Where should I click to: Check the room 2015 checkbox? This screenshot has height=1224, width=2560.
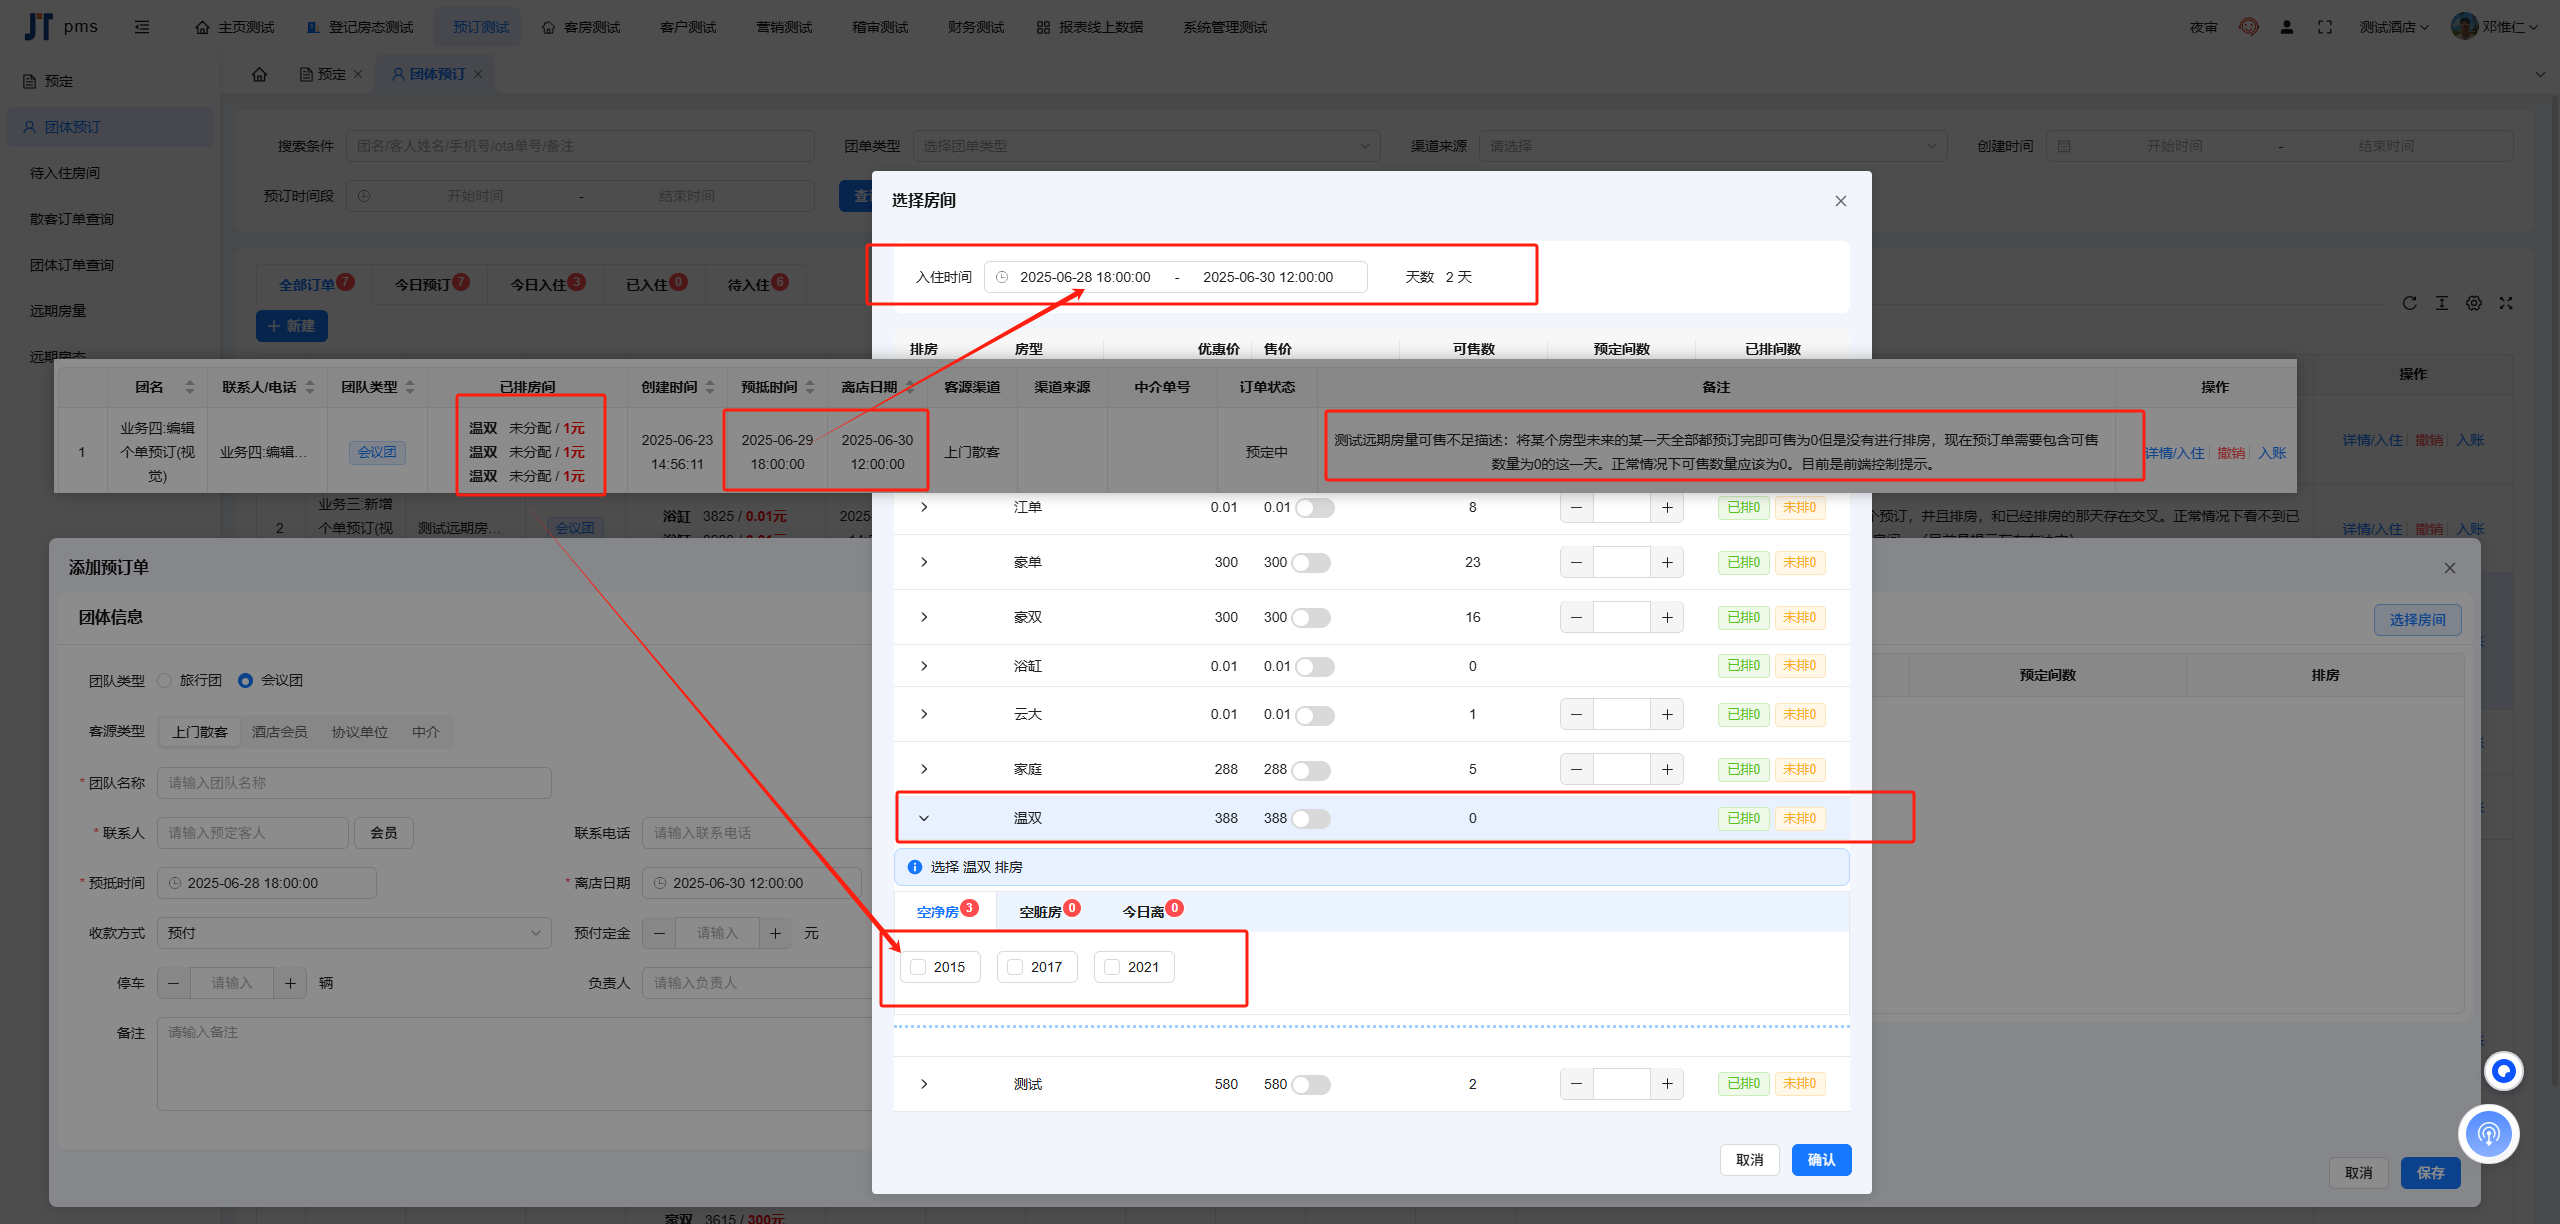[x=918, y=967]
